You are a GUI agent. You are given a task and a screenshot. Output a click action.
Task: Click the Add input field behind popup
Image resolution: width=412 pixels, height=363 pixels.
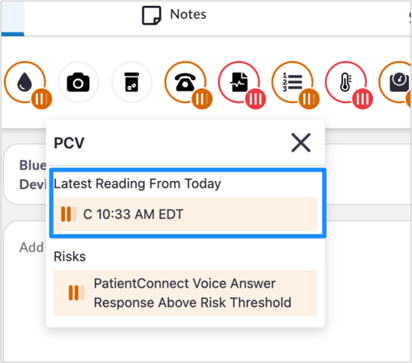click(x=25, y=247)
